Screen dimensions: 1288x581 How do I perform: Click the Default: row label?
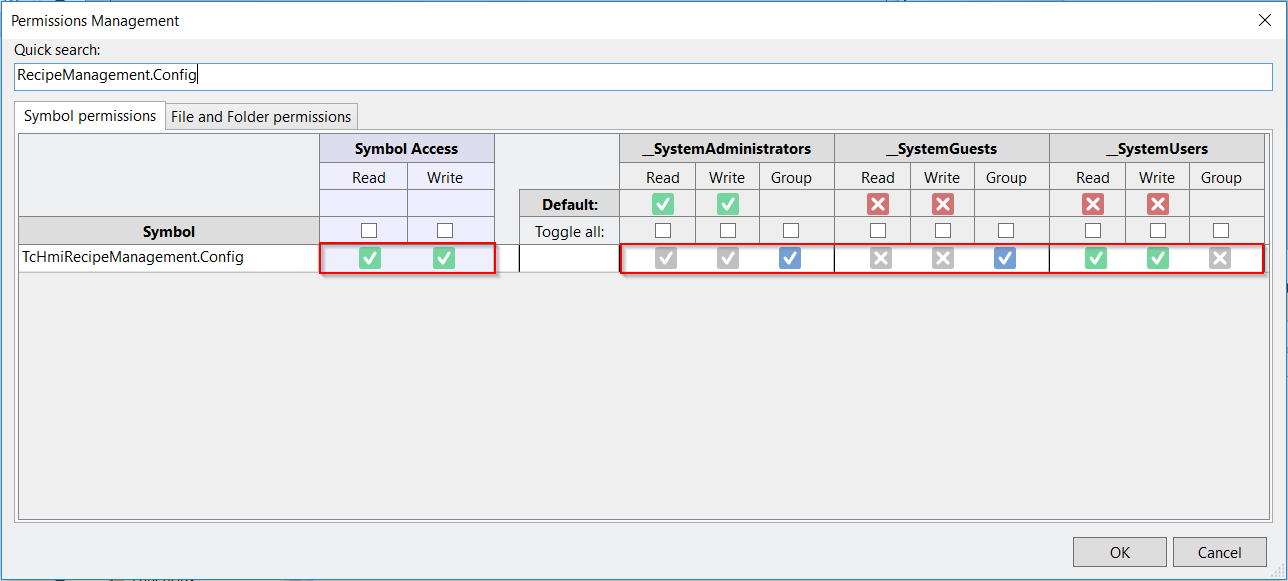(570, 204)
